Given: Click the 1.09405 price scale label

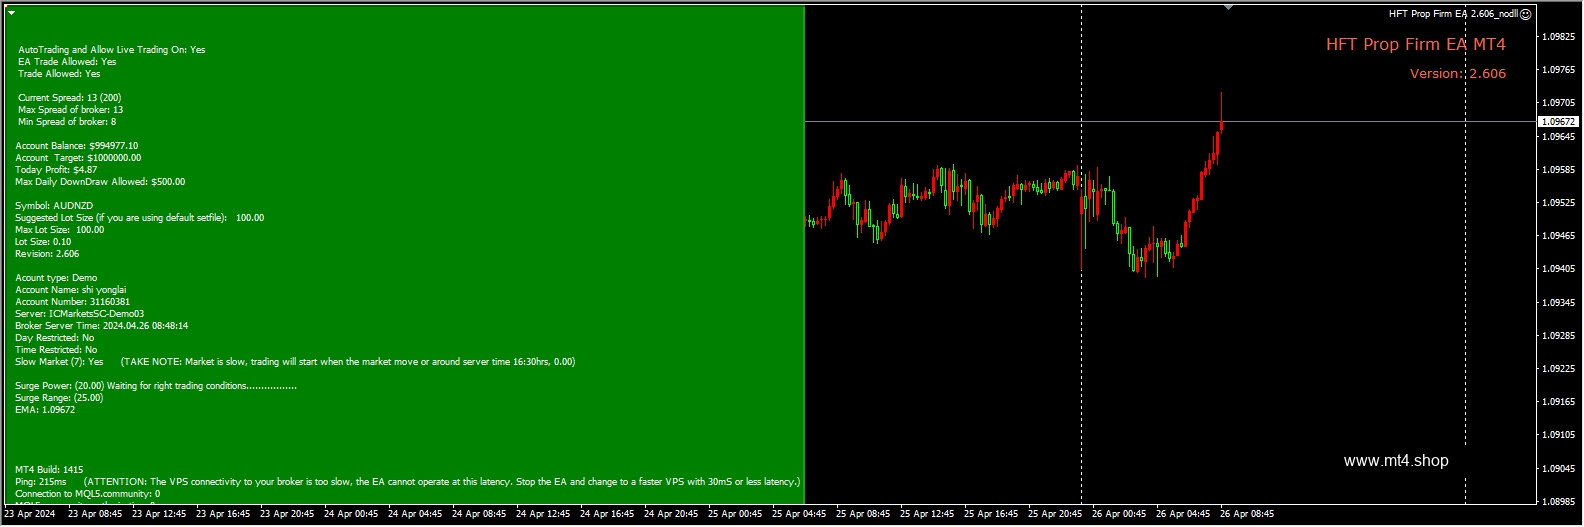Looking at the screenshot, I should (1559, 269).
